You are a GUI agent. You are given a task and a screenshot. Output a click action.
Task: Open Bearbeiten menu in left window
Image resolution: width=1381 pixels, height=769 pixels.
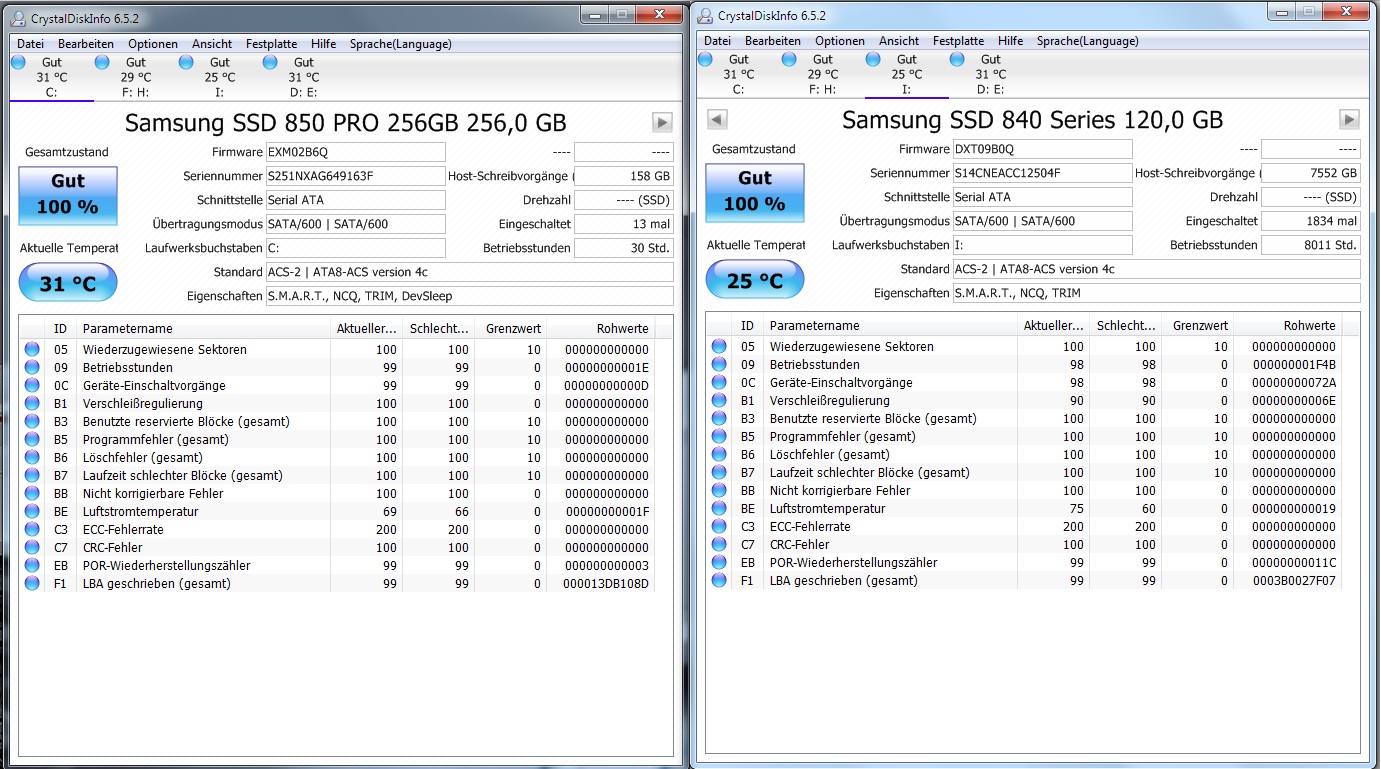coord(86,44)
